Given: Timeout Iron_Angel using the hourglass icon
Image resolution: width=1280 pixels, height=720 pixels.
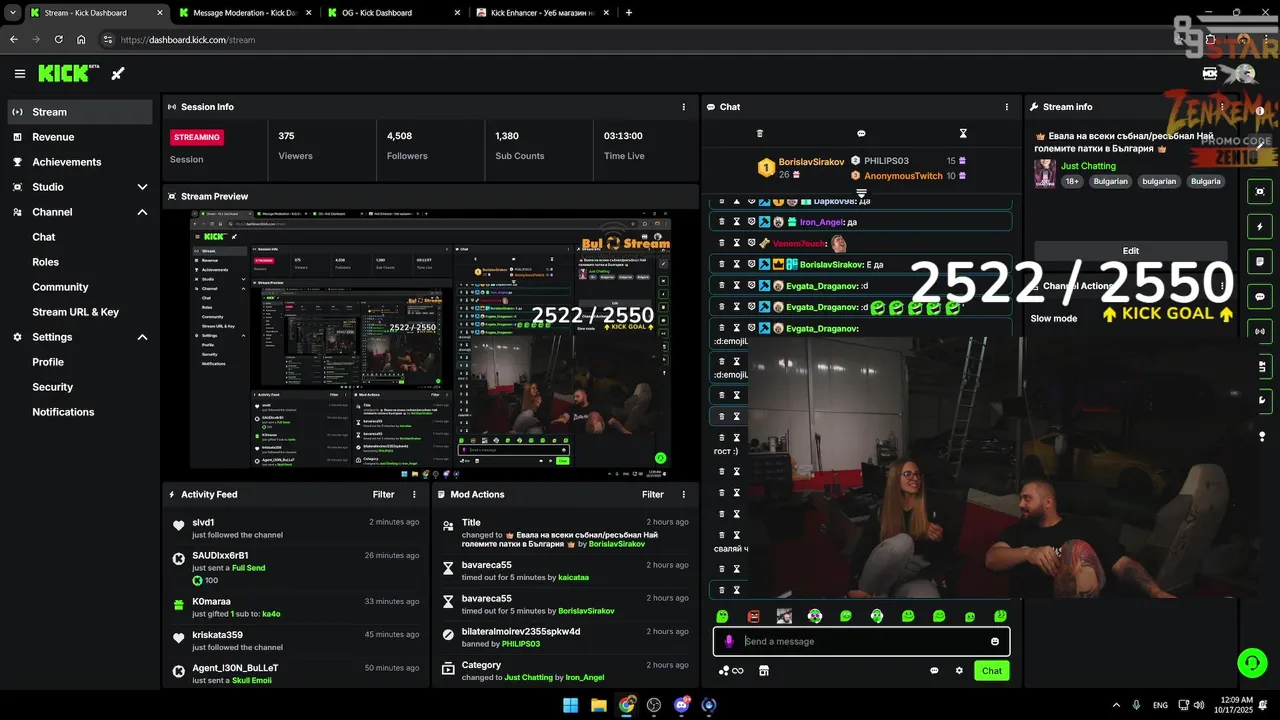Looking at the screenshot, I should tap(736, 222).
